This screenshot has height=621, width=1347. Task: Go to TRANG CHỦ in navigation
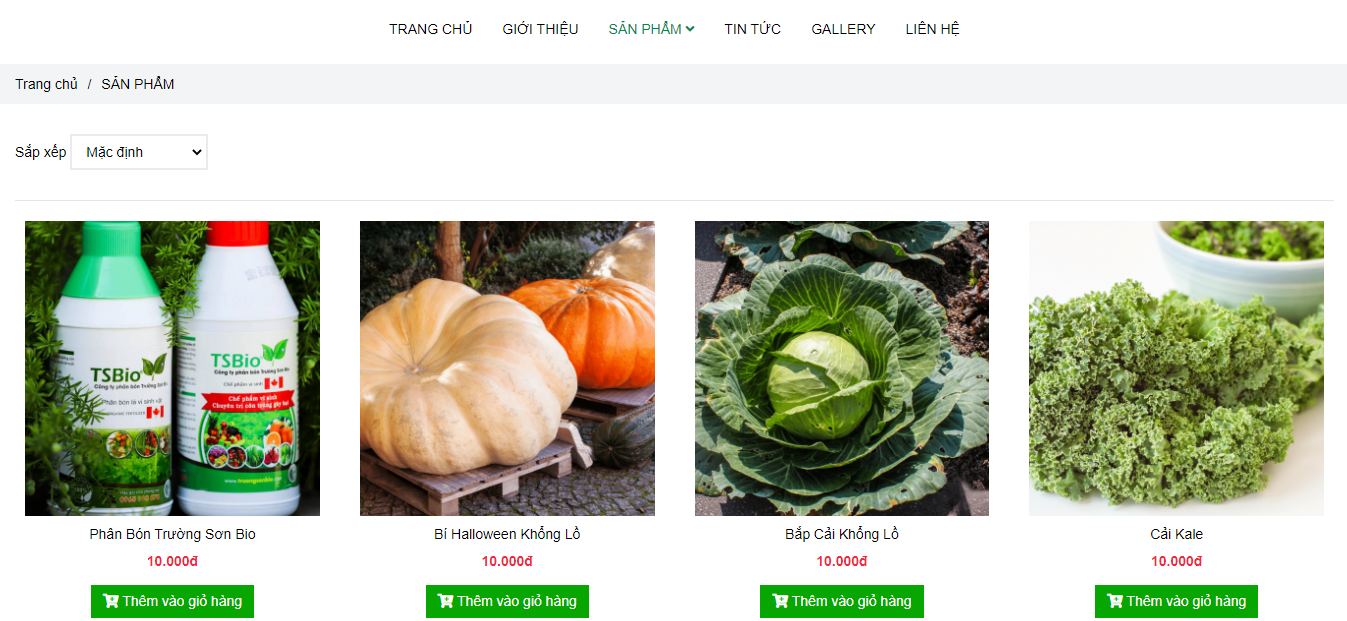(x=430, y=29)
